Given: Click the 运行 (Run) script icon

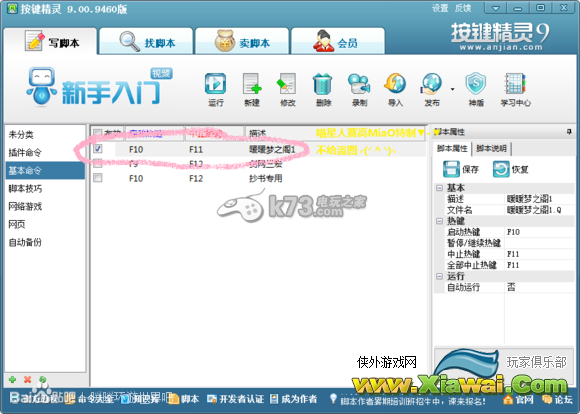Looking at the screenshot, I should click(x=215, y=84).
